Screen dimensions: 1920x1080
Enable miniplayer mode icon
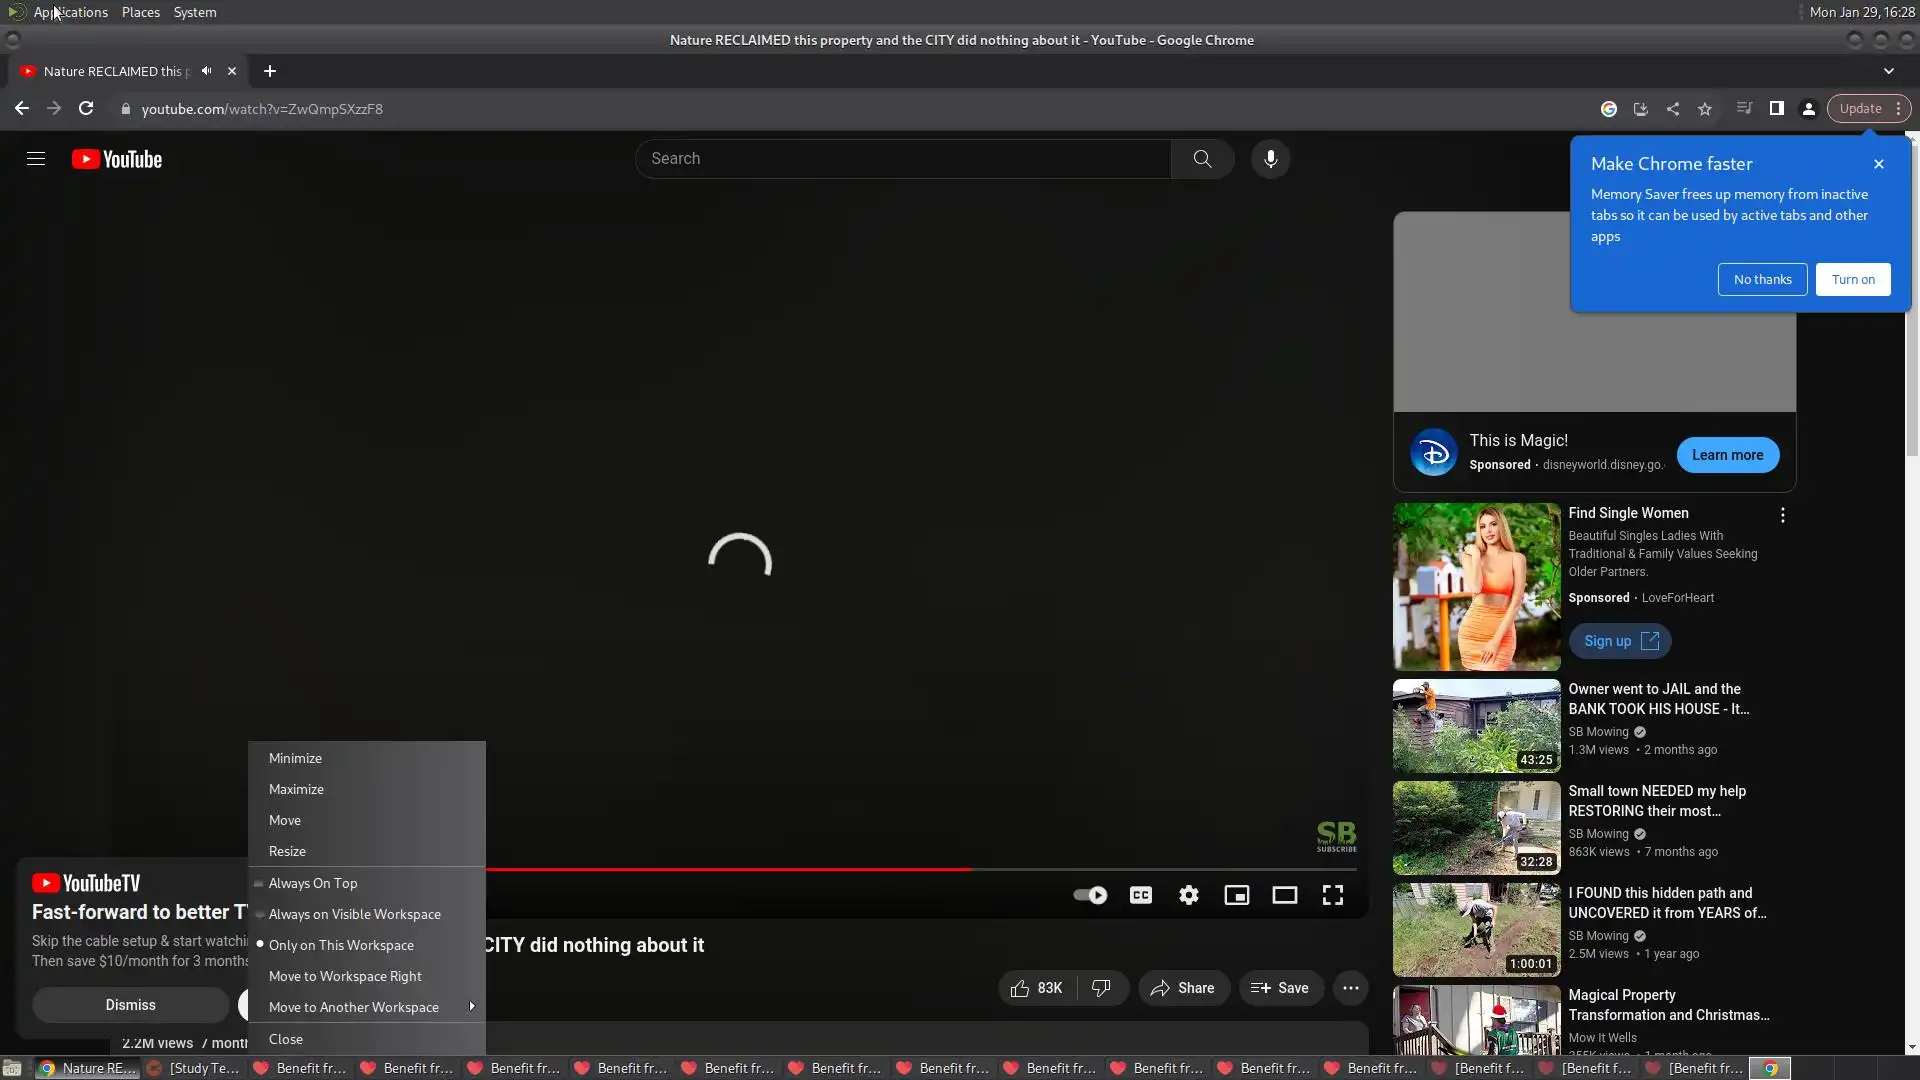[x=1236, y=895]
